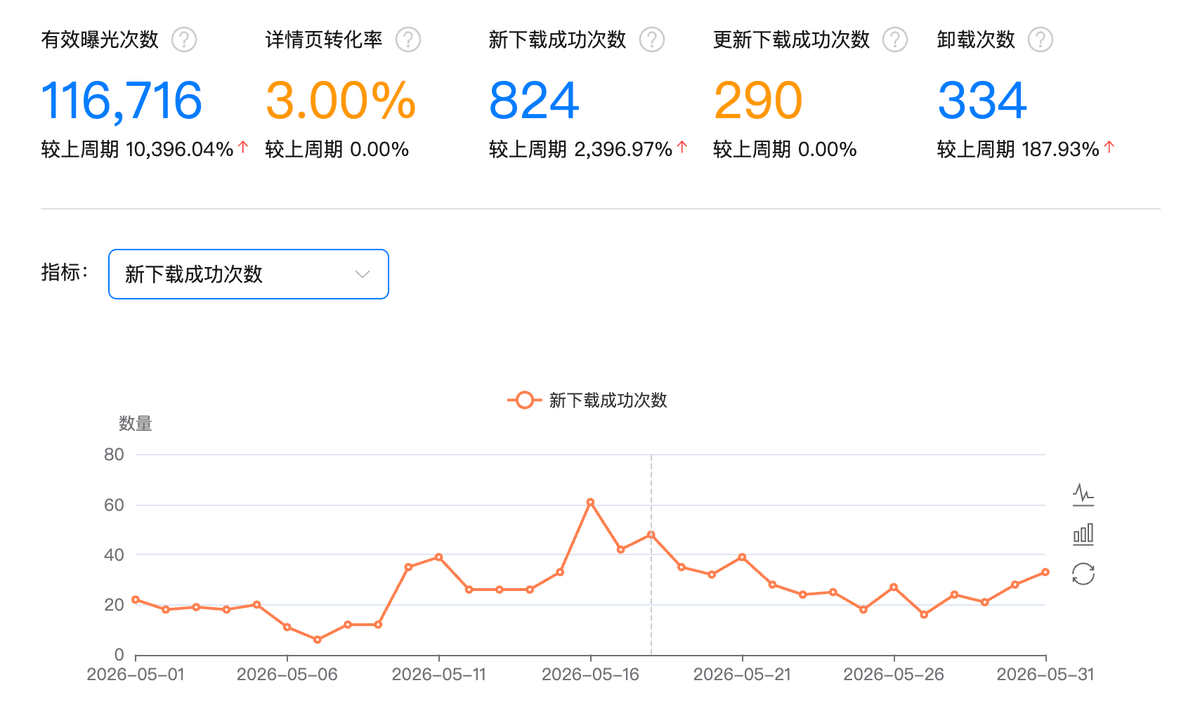Click help icon next to 更新下载成功次数
1200x707 pixels.
[x=895, y=40]
